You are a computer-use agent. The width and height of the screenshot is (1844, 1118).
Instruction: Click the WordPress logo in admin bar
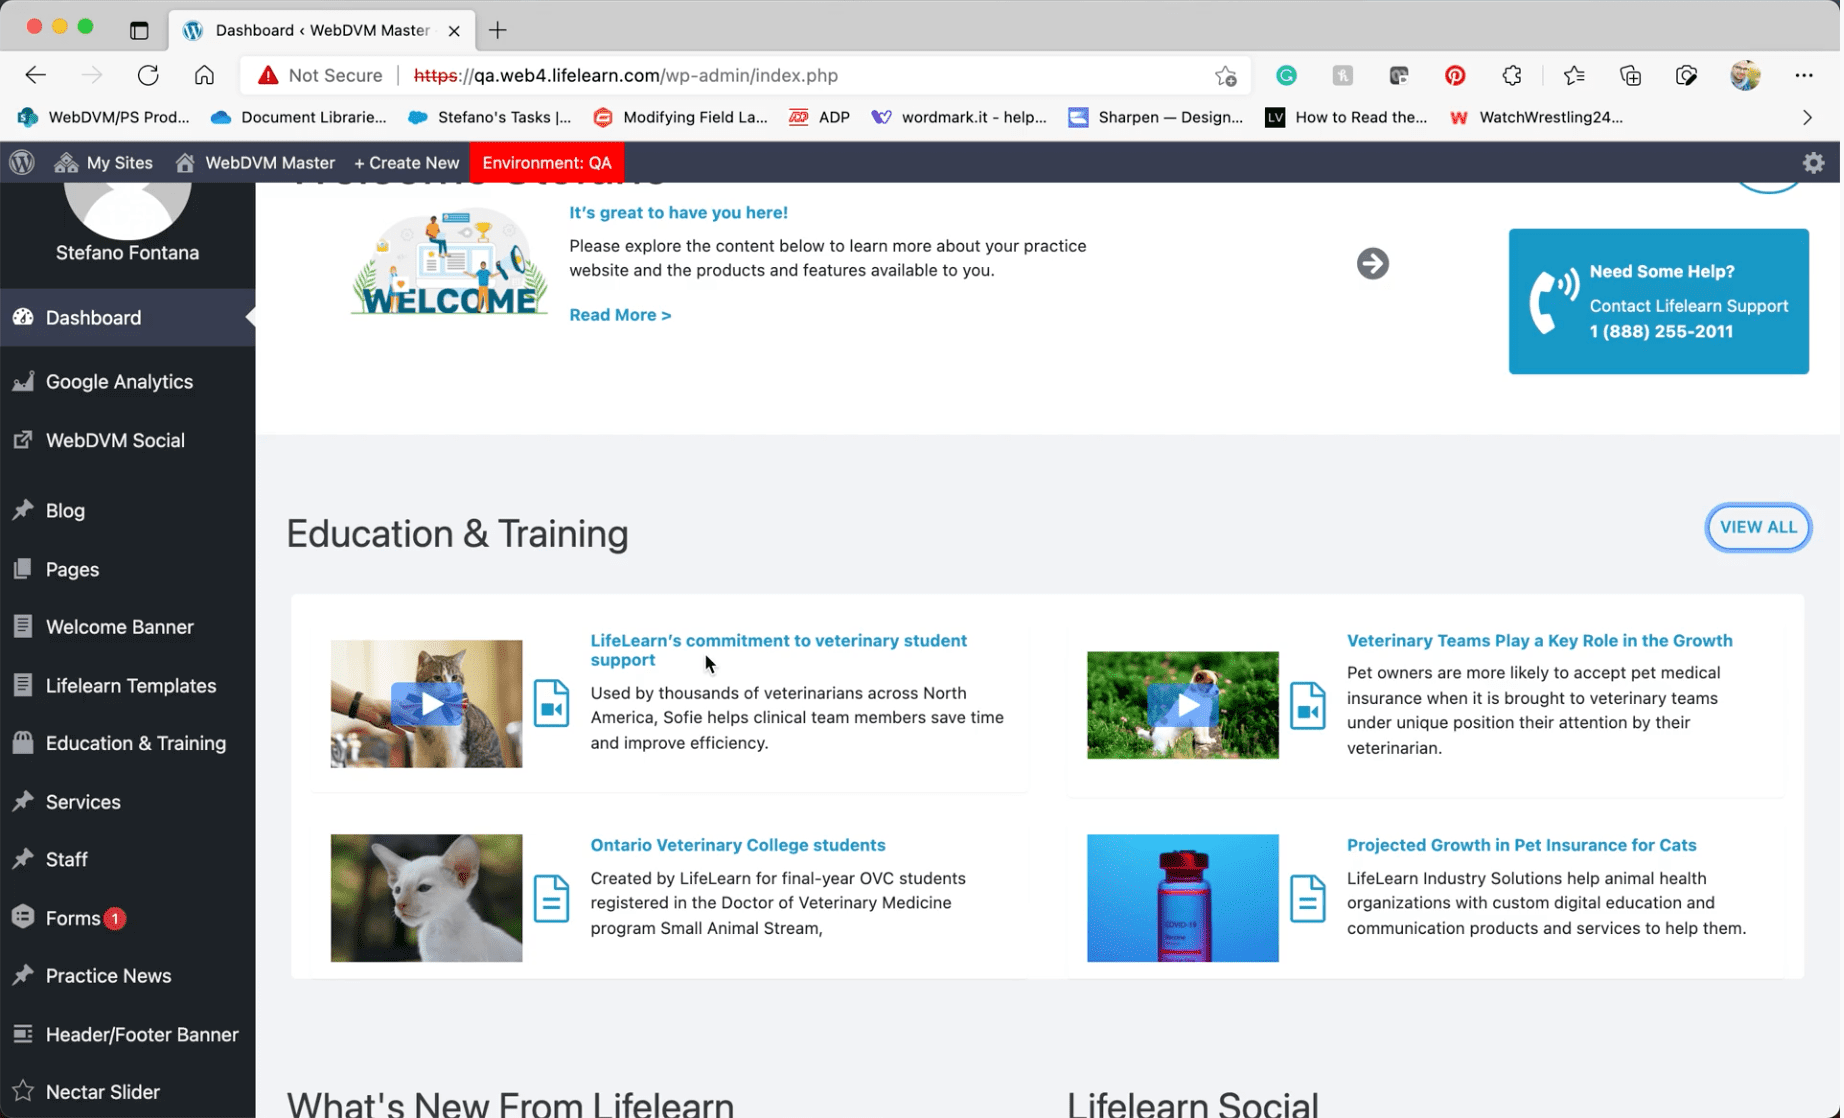pyautogui.click(x=22, y=162)
